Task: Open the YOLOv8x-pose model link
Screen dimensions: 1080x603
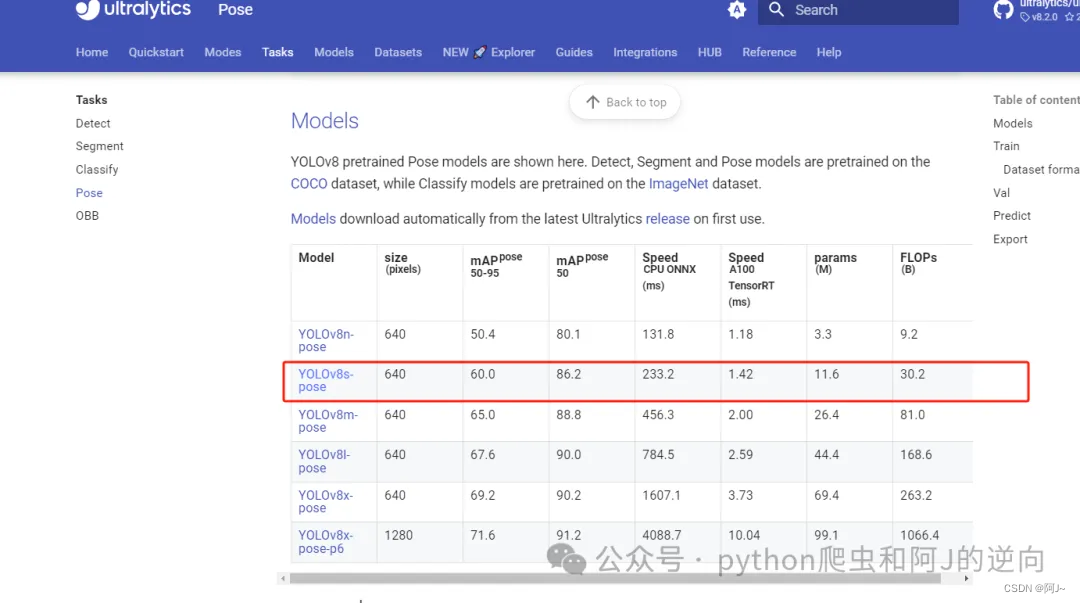Action: pyautogui.click(x=325, y=502)
